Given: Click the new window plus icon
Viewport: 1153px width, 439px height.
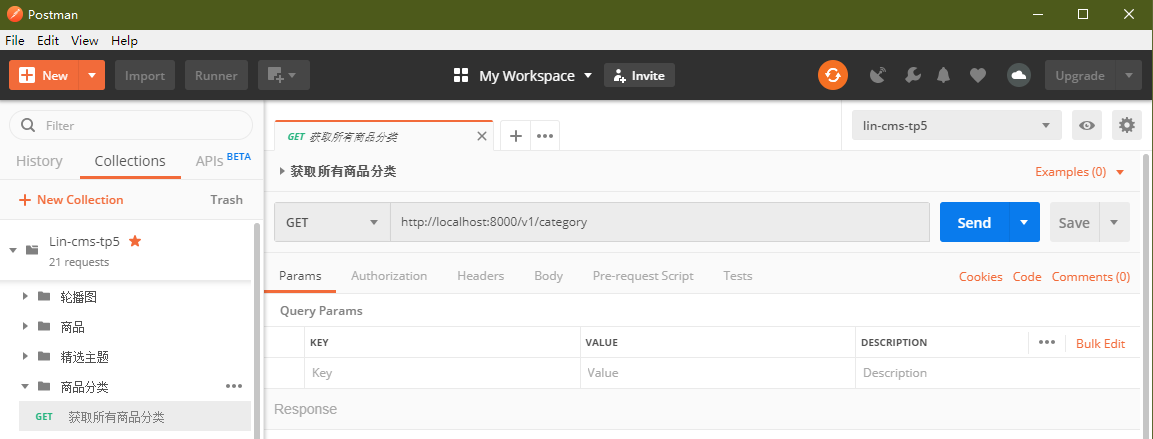Looking at the screenshot, I should pyautogui.click(x=283, y=75).
